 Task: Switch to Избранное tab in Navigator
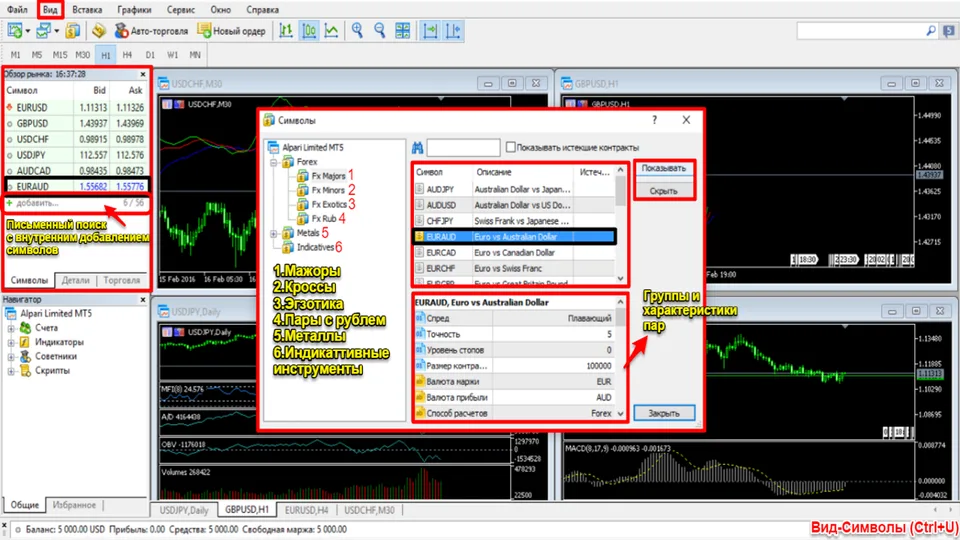coord(74,505)
